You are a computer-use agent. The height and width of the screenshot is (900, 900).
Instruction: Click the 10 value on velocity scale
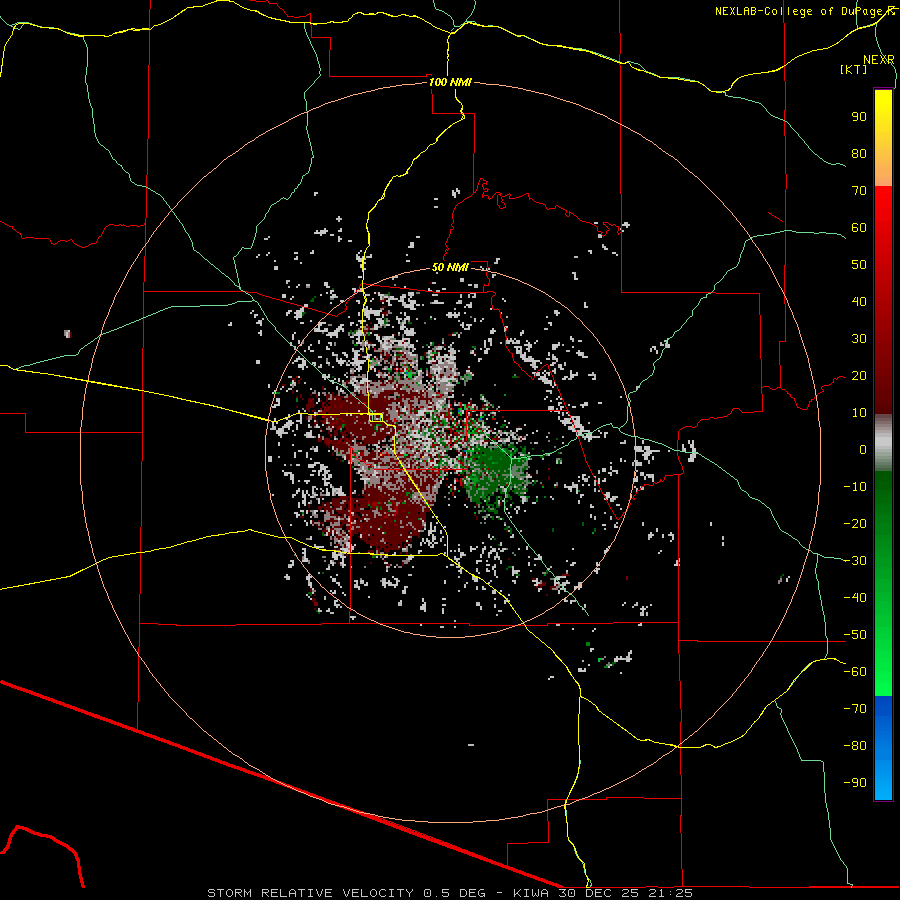coord(859,413)
